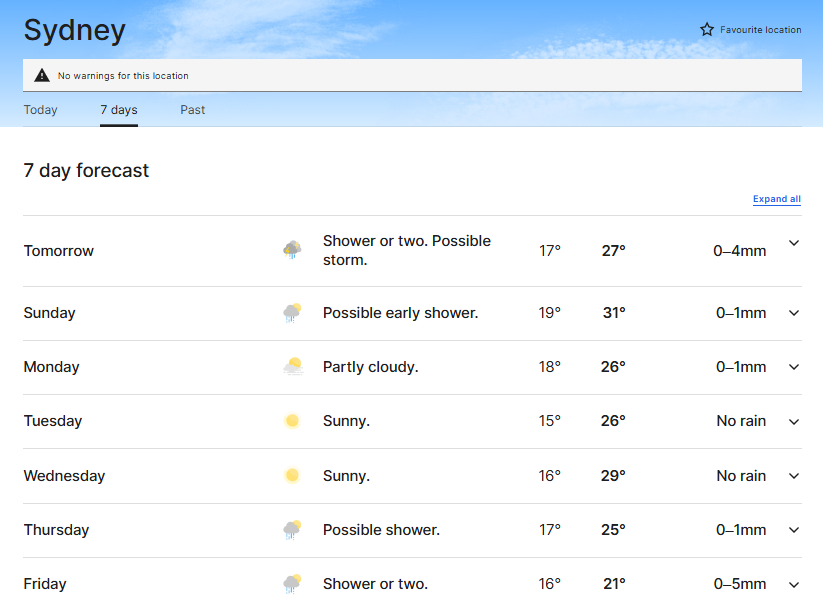Click Friday's shower weather icon
Screen dimensions: 823x613
[x=292, y=583]
